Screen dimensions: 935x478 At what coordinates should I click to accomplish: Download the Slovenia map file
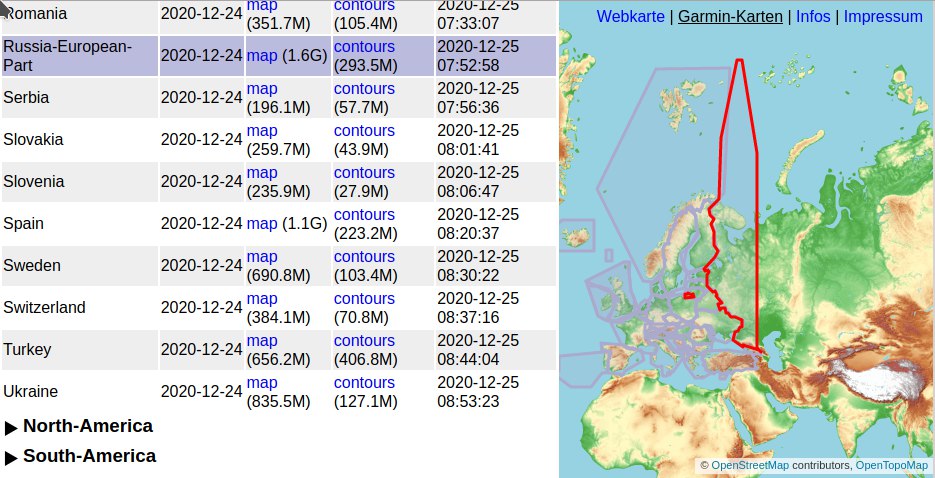[x=262, y=173]
